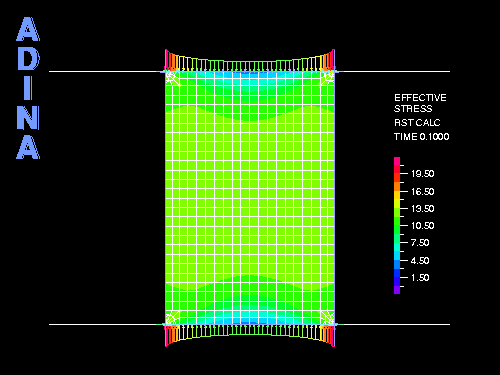The height and width of the screenshot is (375, 500).
Task: Select the 10.50 legend value label
Action: click(422, 226)
